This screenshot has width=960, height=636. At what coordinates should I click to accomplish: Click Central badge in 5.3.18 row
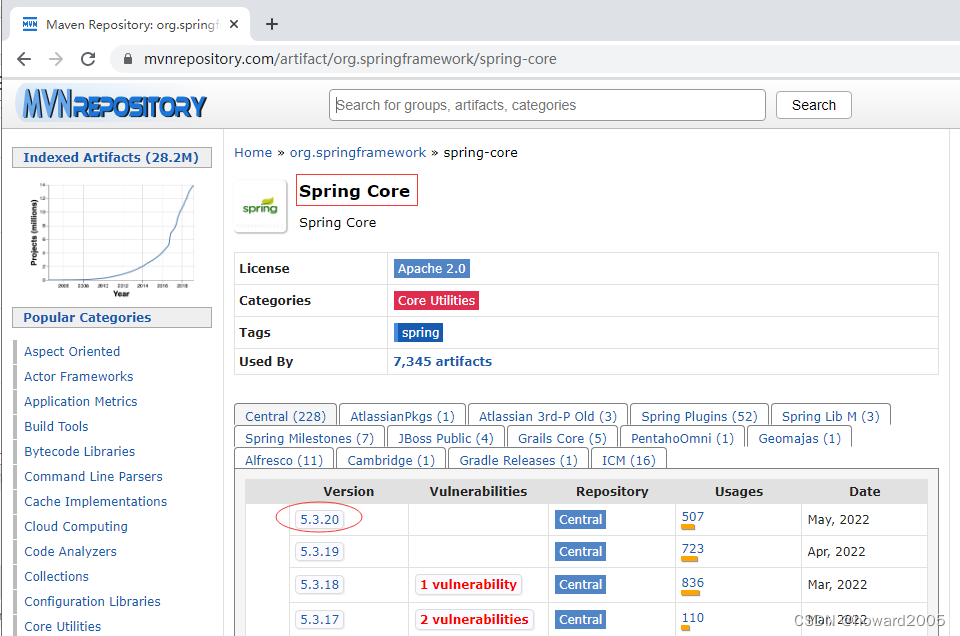click(580, 585)
